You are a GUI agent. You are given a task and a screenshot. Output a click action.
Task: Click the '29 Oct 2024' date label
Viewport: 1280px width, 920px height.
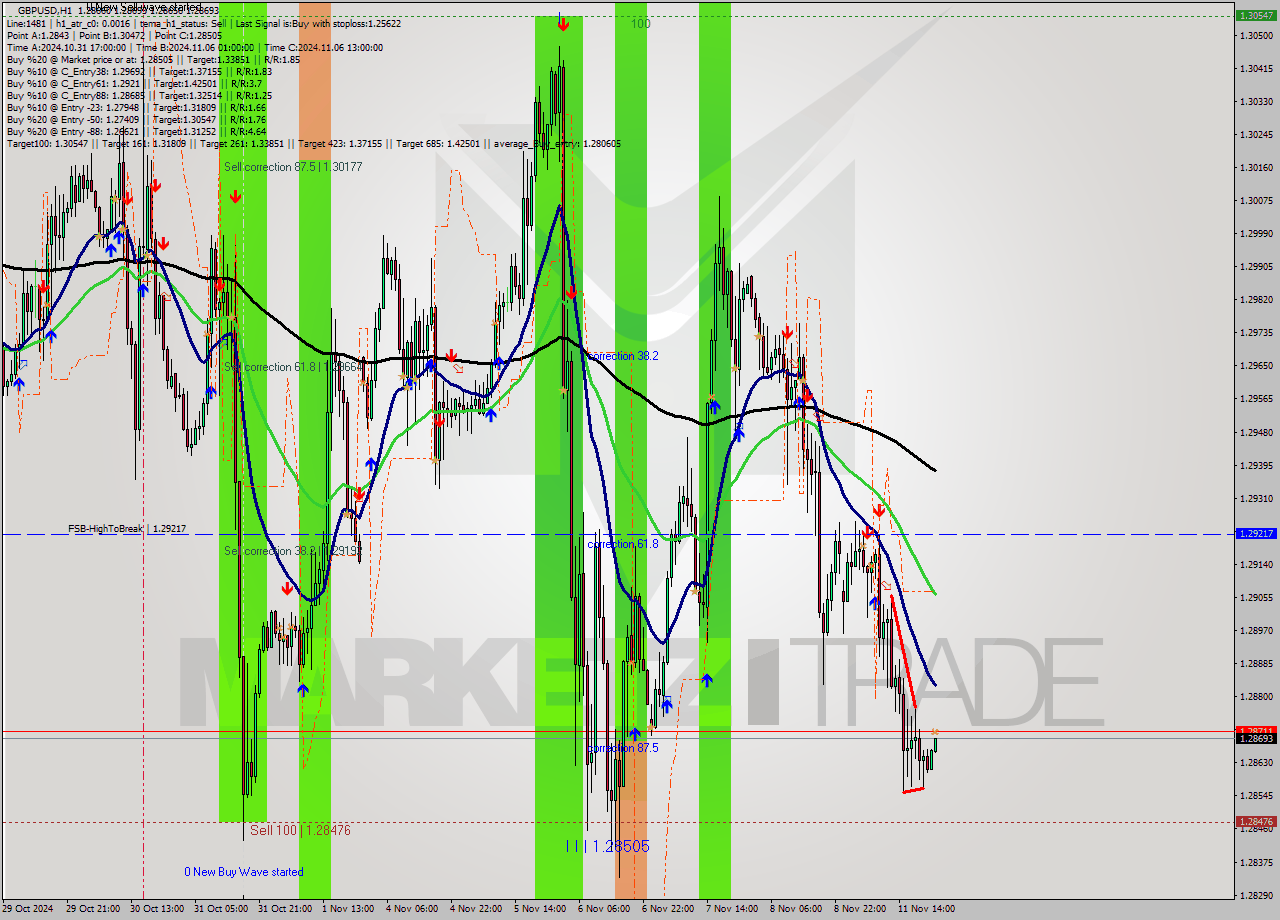coord(29,909)
